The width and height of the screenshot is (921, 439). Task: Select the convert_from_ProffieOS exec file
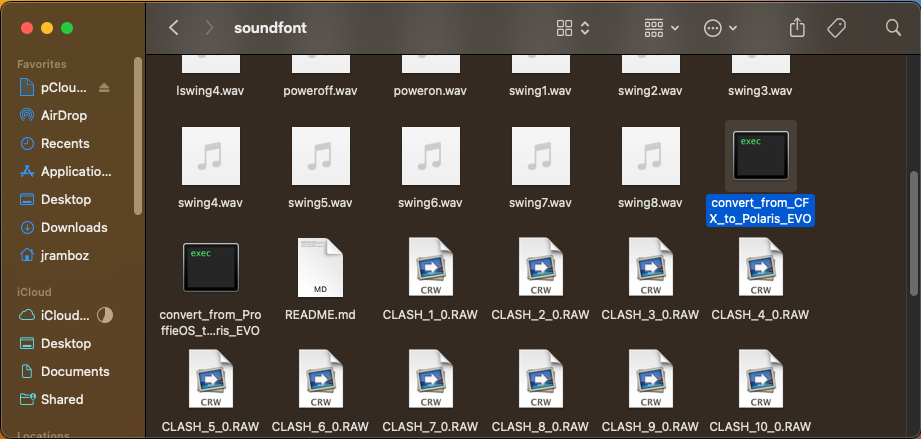click(210, 267)
